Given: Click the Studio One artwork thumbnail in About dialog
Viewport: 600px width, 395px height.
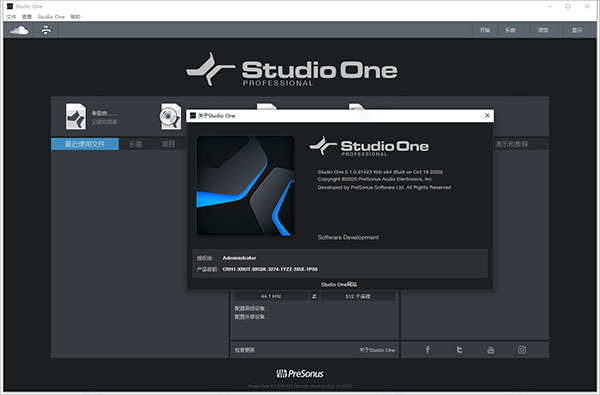Looking at the screenshot, I should tap(245, 186).
